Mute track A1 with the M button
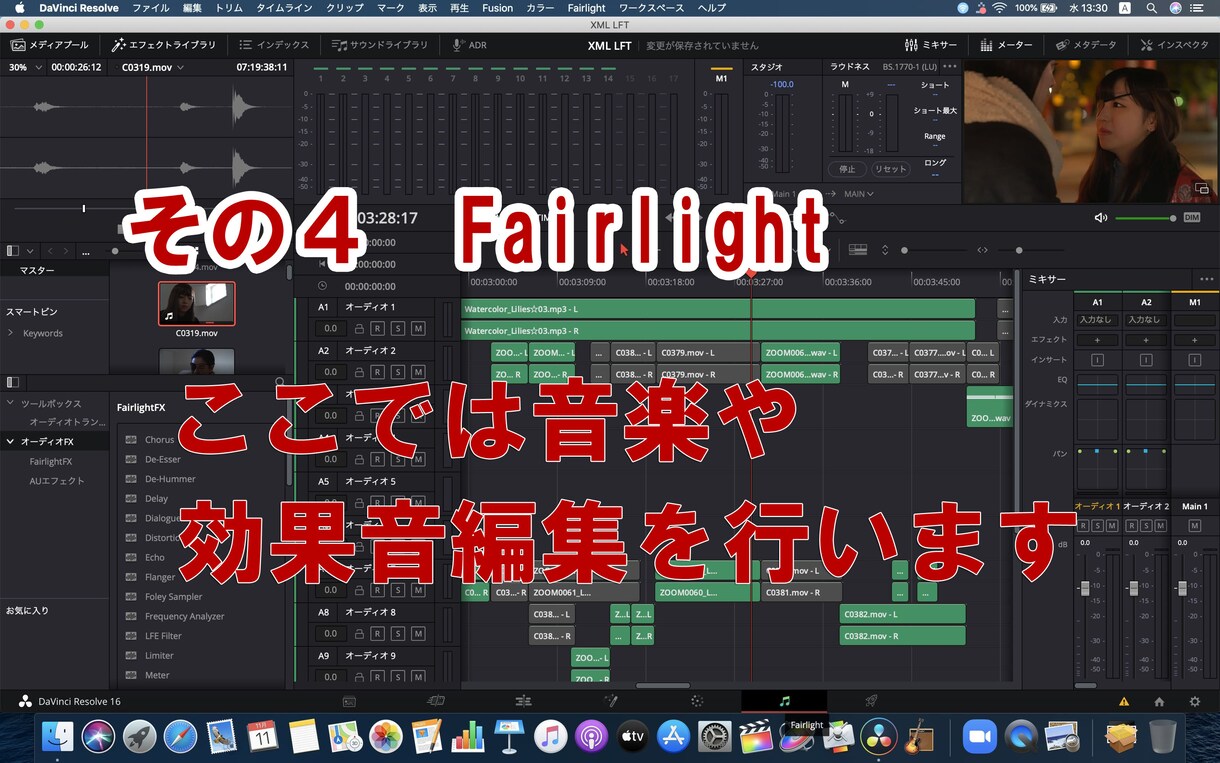 pos(418,328)
